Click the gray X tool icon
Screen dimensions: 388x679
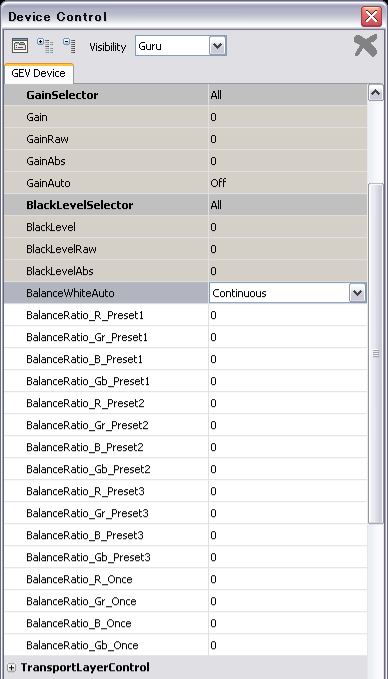tap(365, 45)
